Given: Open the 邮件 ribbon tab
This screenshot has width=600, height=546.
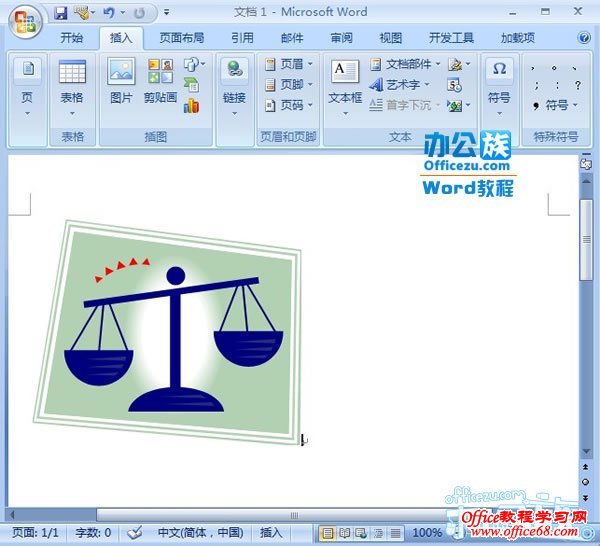Looking at the screenshot, I should tap(292, 37).
